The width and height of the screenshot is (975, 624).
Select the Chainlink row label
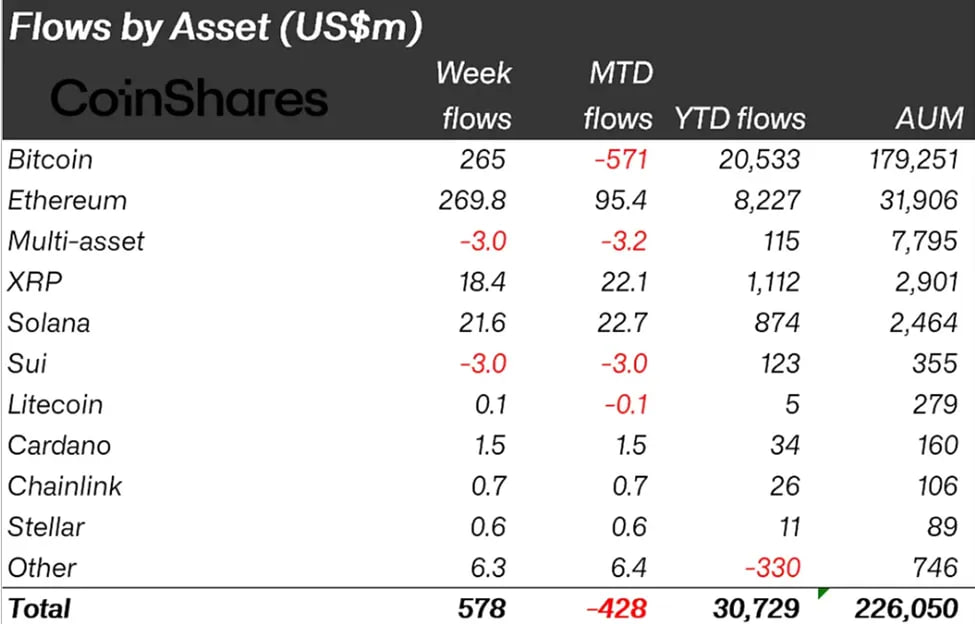pos(65,487)
